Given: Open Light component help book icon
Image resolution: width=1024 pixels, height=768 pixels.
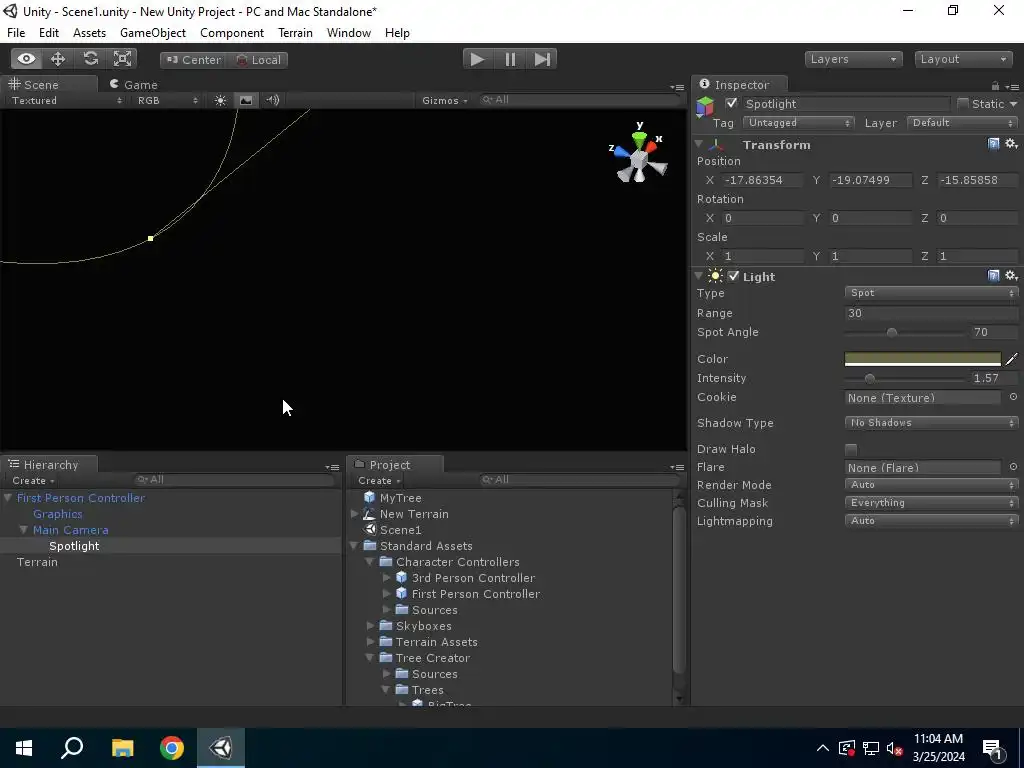Looking at the screenshot, I should click(x=993, y=276).
